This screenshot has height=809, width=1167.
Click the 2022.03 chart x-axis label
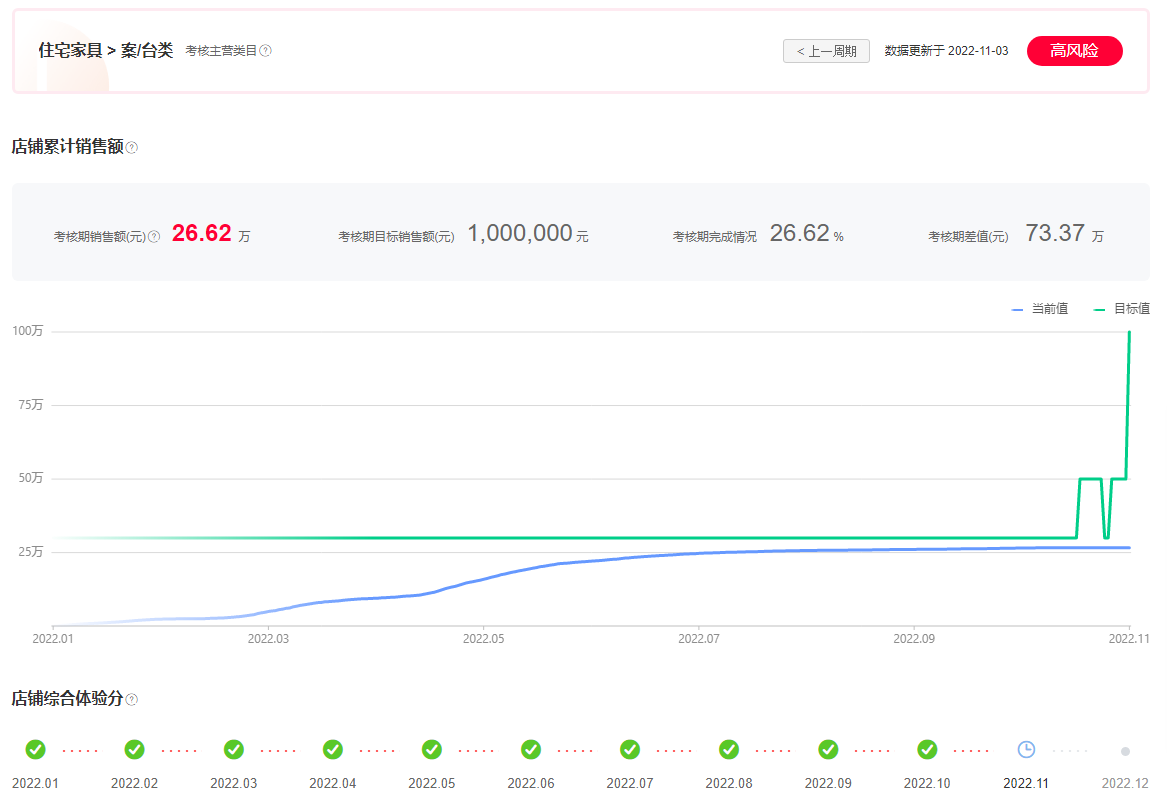268,639
